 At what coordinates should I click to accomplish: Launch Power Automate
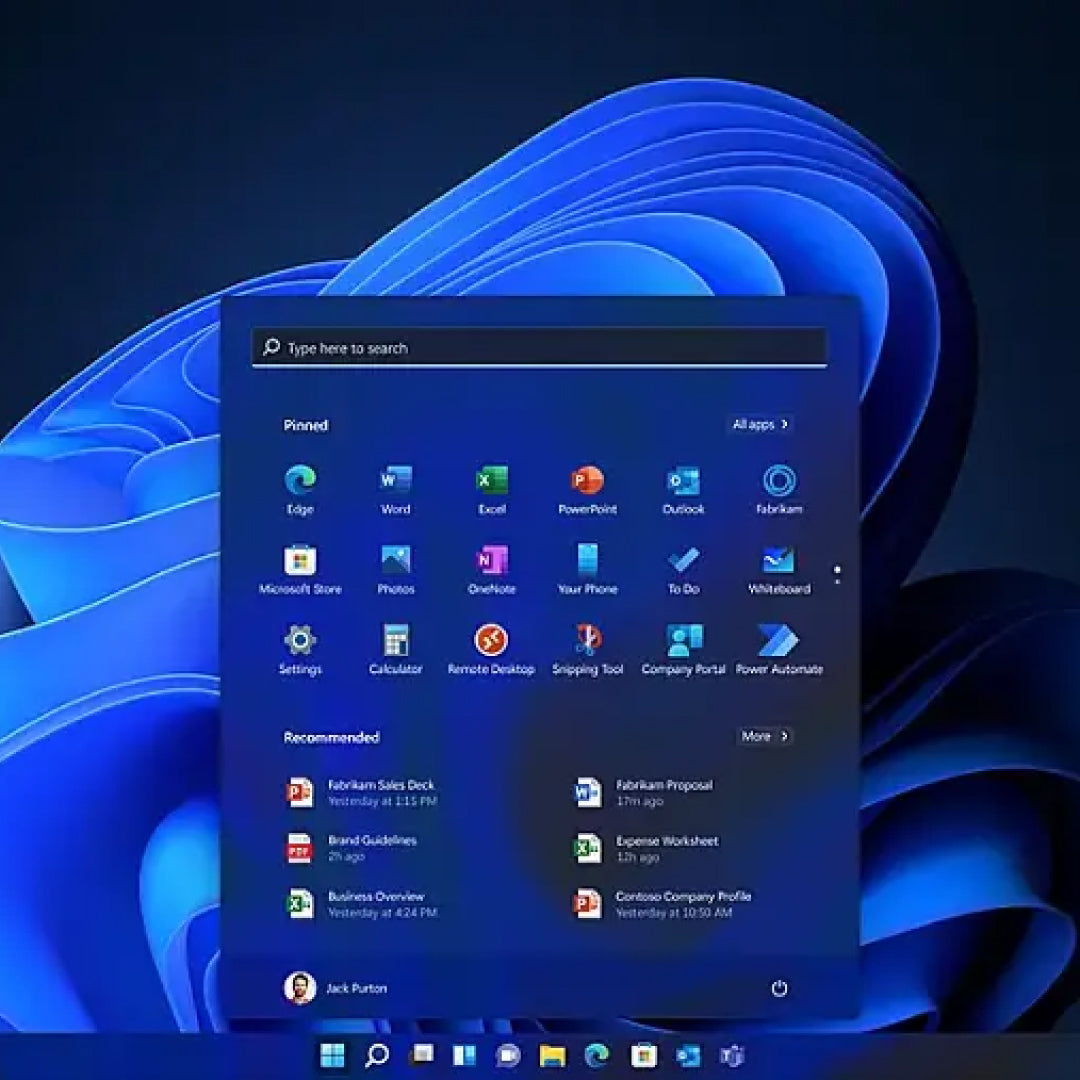(778, 643)
